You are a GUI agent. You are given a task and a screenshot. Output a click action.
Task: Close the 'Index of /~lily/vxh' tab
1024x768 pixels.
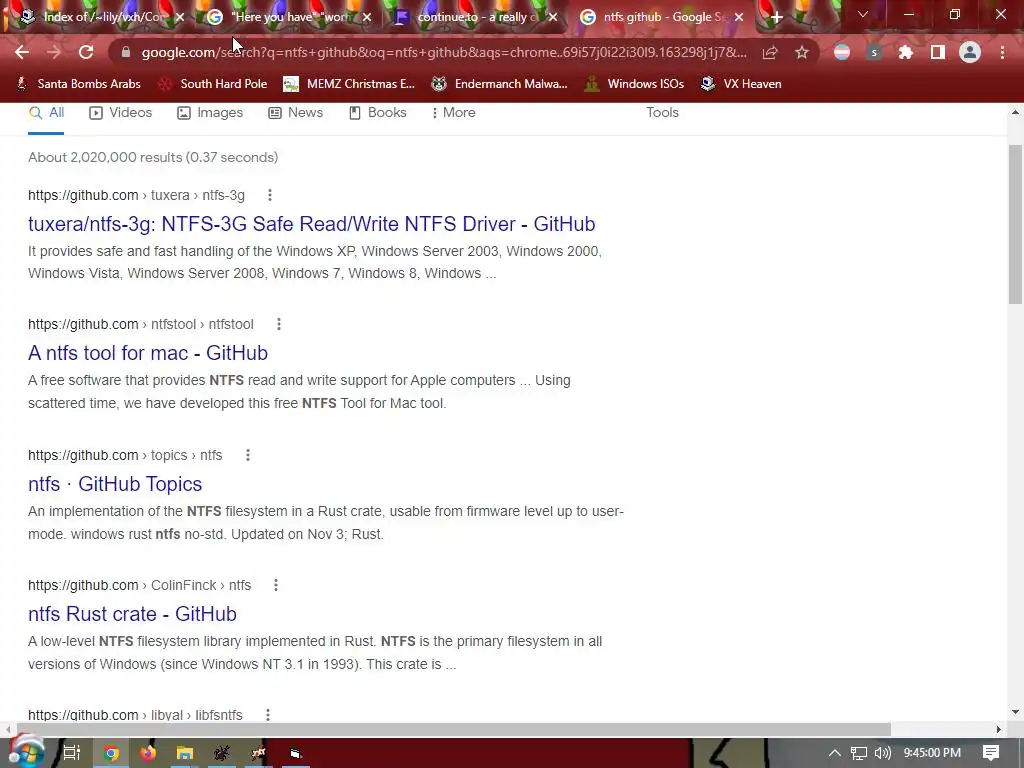pyautogui.click(x=180, y=18)
